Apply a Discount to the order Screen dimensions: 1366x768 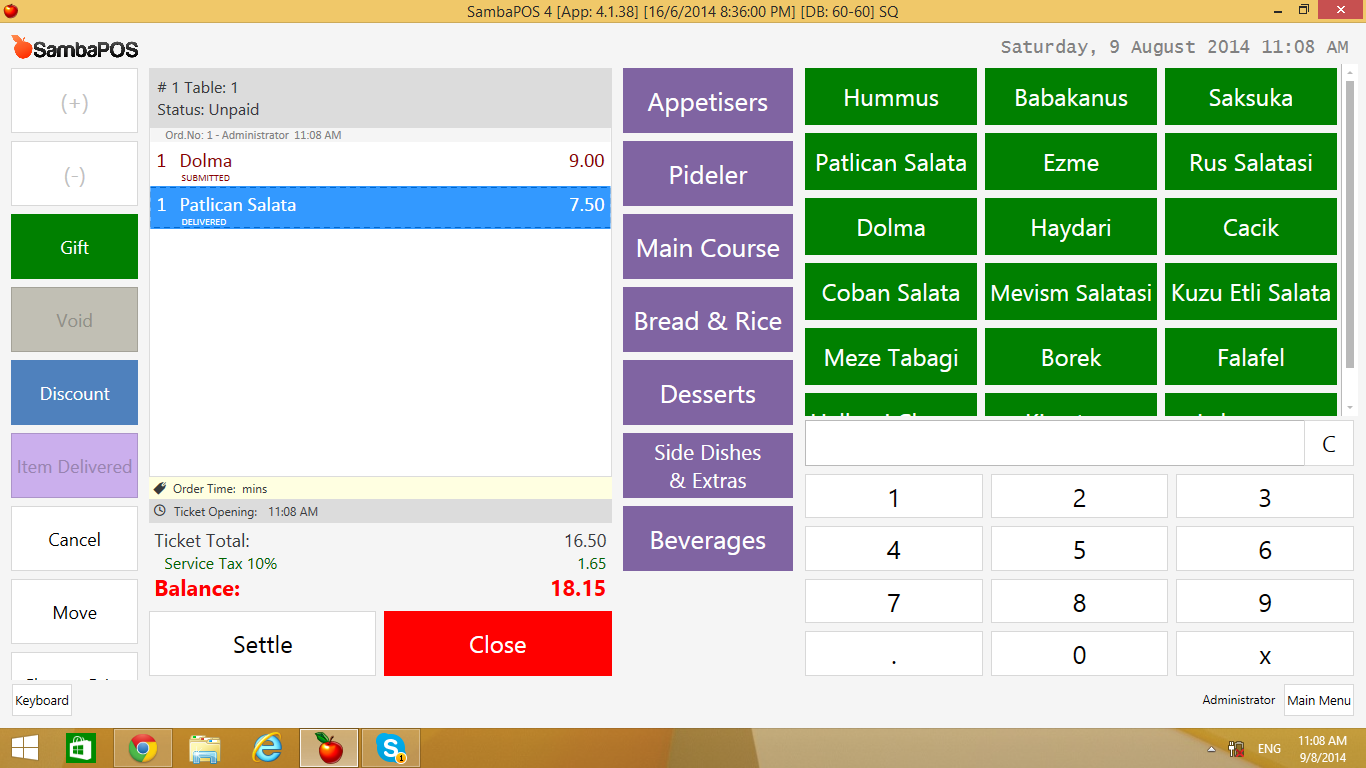point(75,393)
